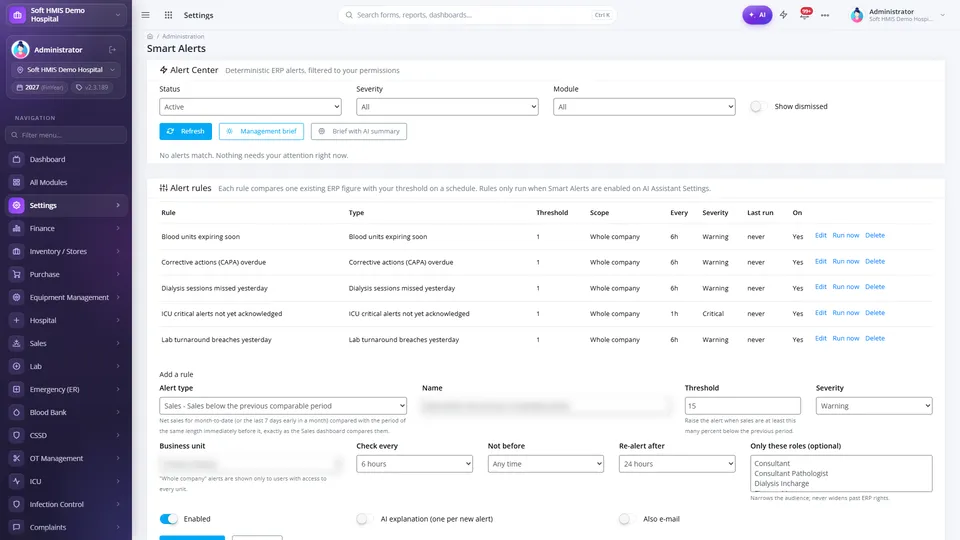Edit the Blood units expiring soon rule

(820, 236)
